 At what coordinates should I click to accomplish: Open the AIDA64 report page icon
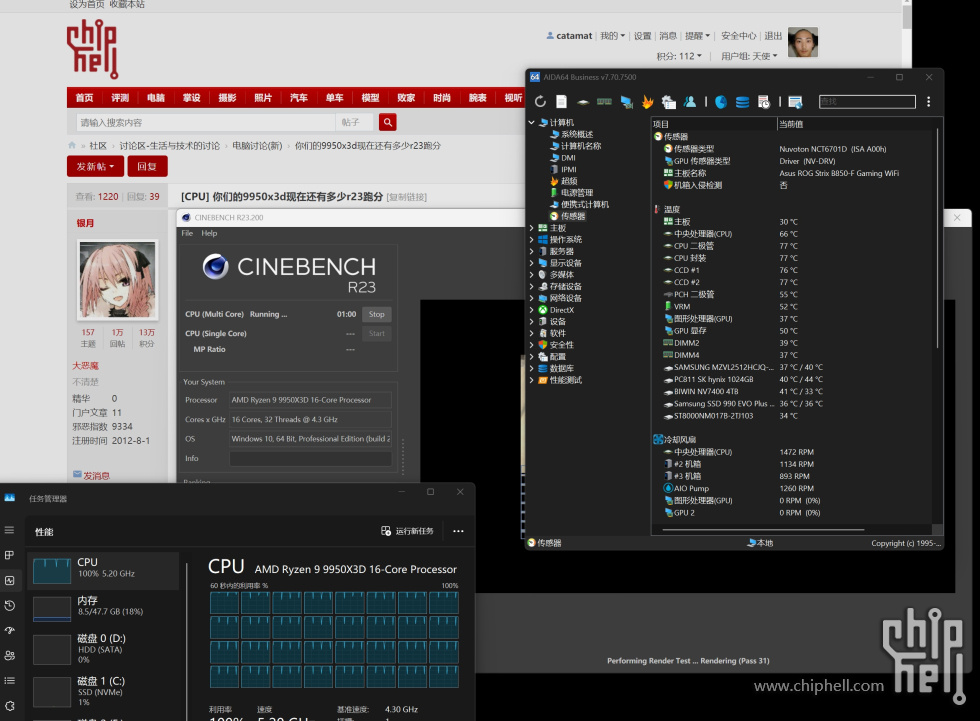561,101
